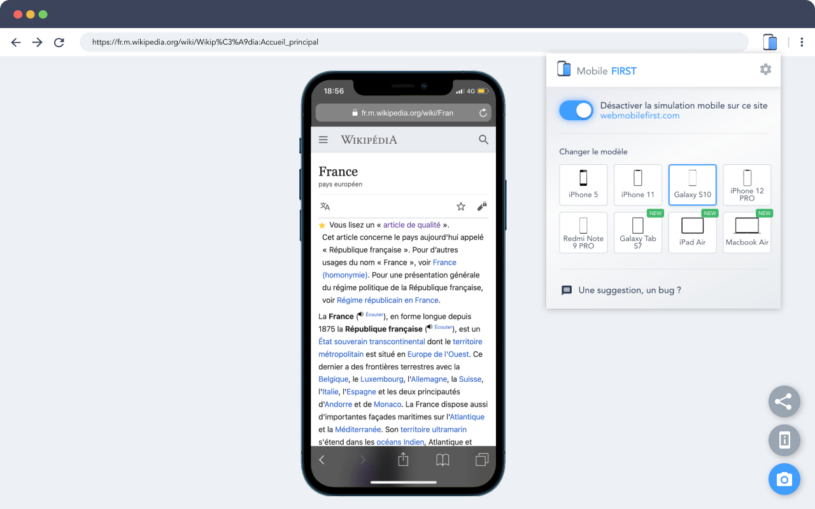Select the iPhone 12 PRO model

coord(747,185)
